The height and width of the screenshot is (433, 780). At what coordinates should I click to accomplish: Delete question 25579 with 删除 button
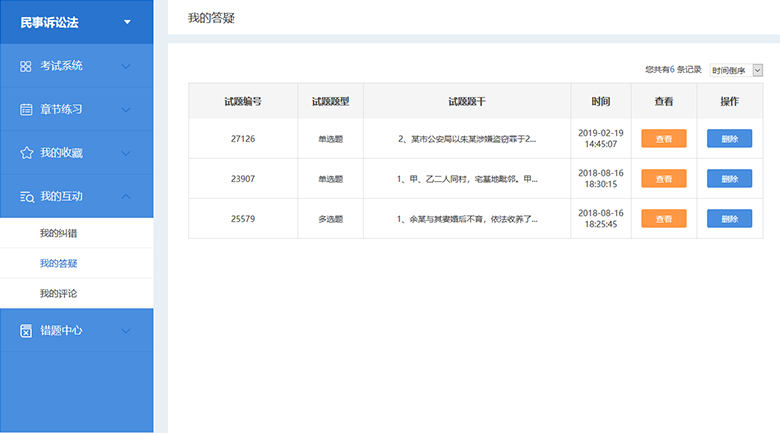coord(729,218)
